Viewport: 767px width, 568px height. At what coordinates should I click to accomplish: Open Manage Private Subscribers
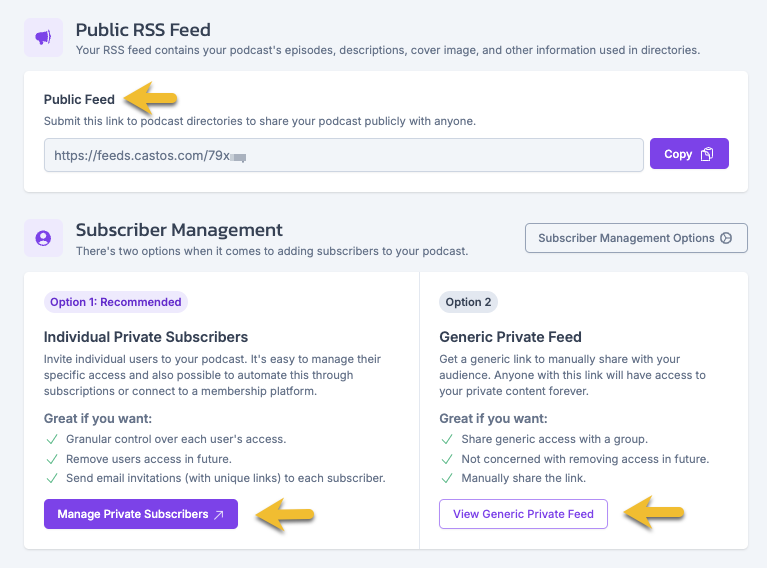point(141,514)
